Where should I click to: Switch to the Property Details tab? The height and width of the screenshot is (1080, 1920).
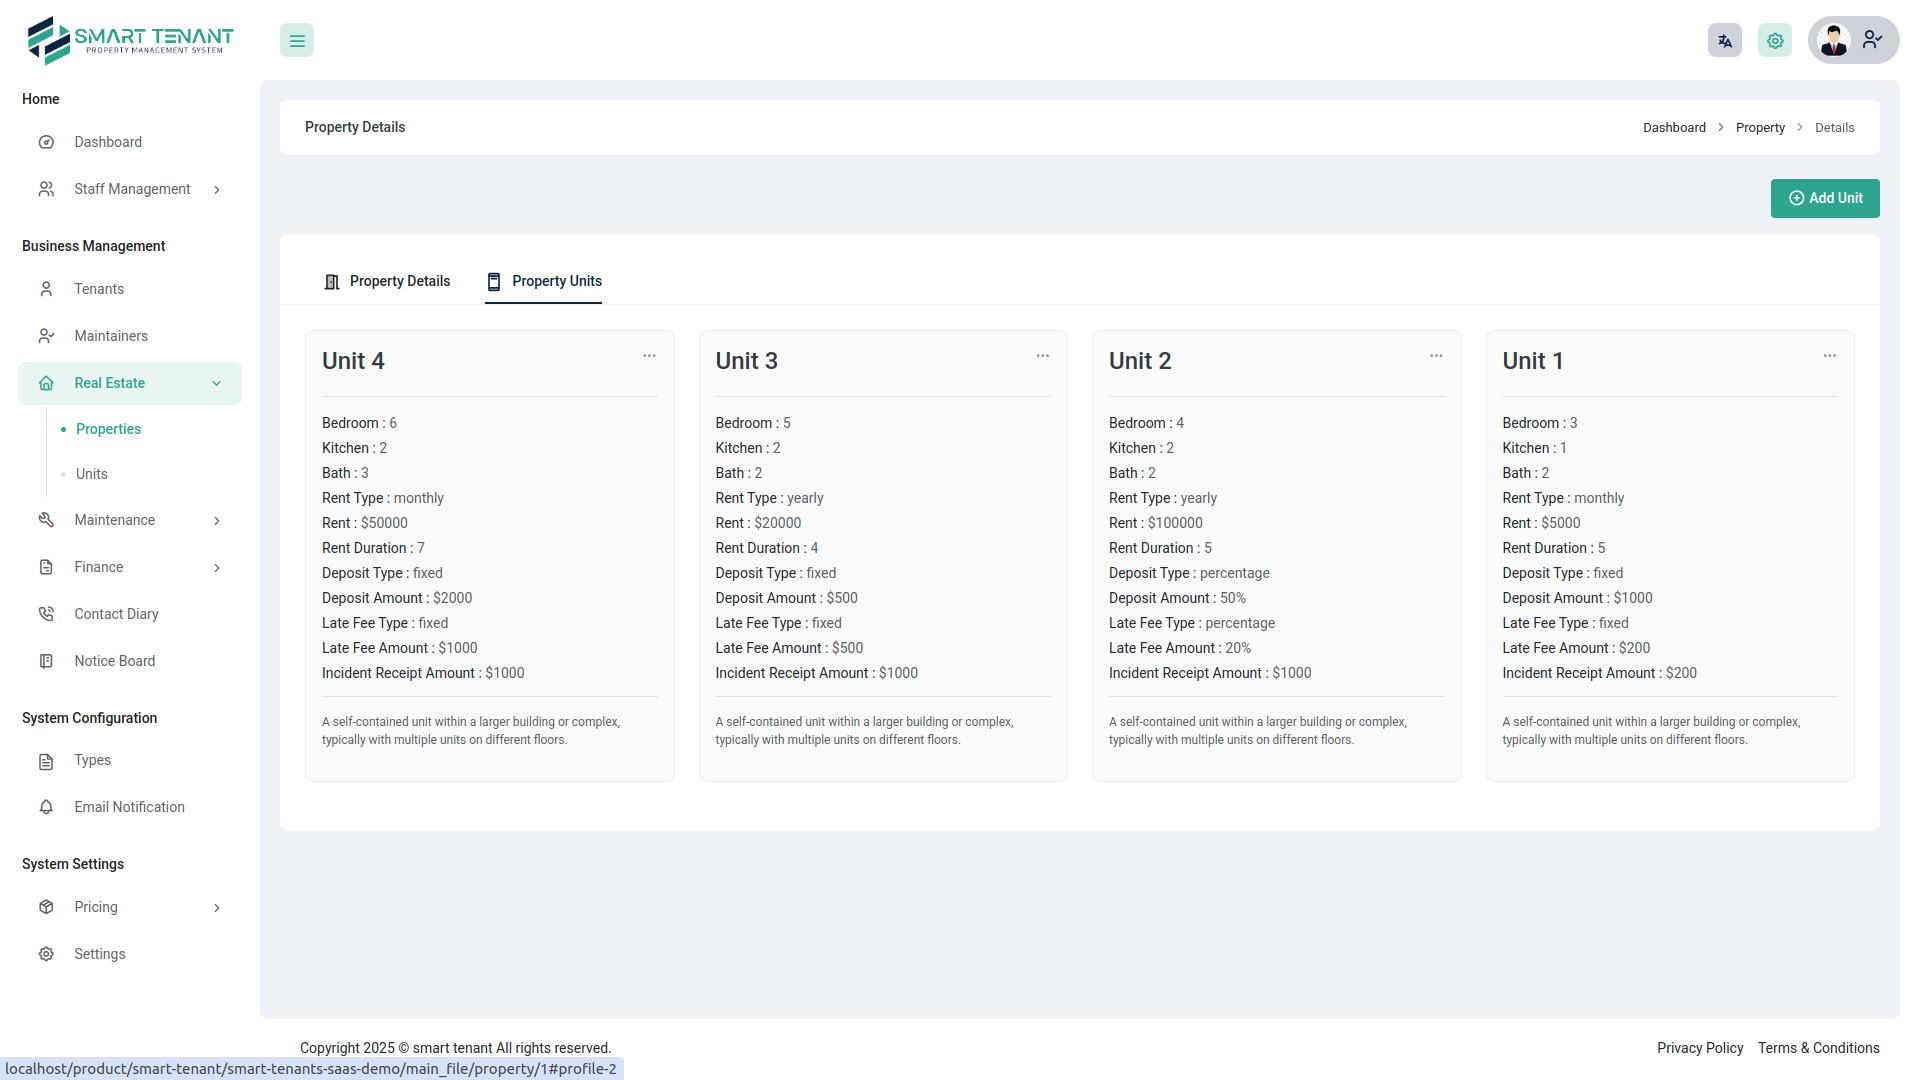(387, 282)
